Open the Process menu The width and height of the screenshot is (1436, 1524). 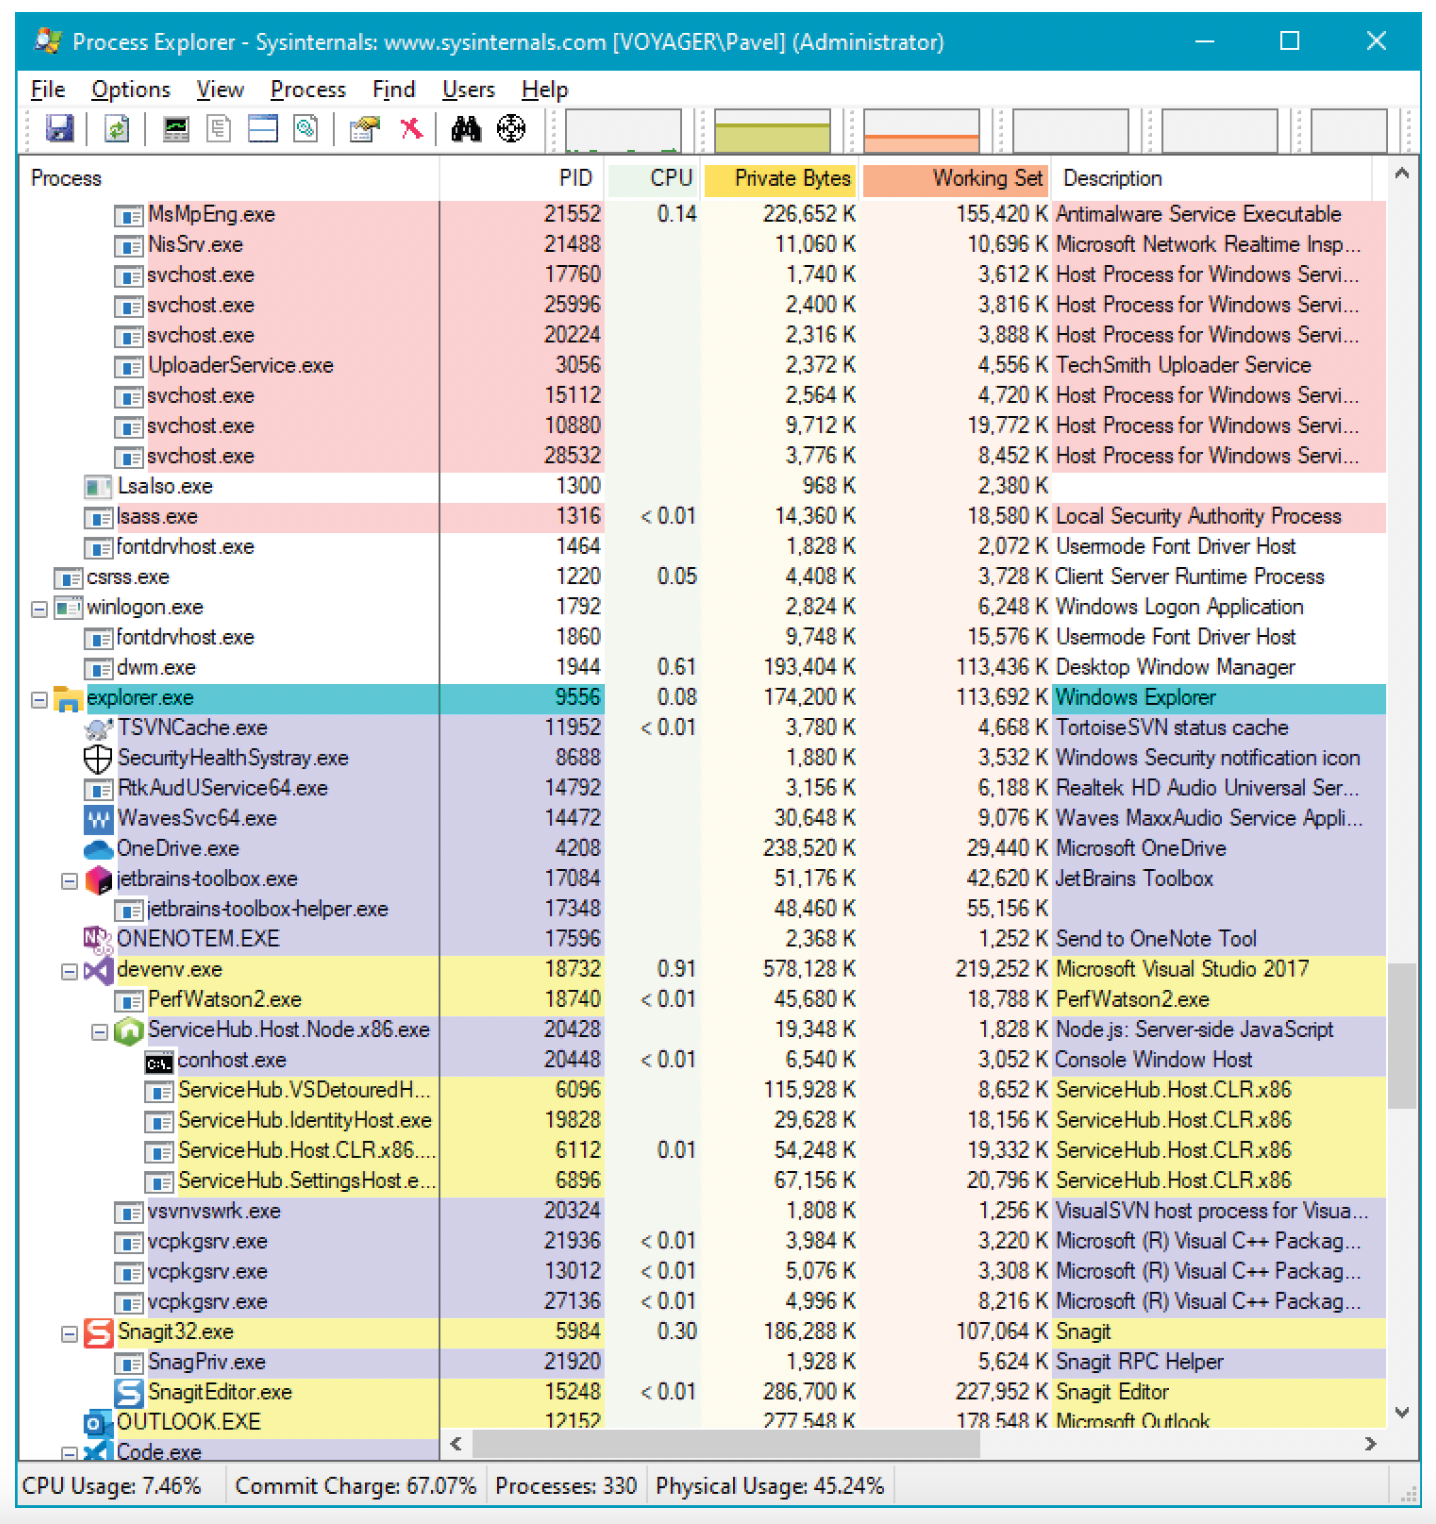(x=308, y=89)
